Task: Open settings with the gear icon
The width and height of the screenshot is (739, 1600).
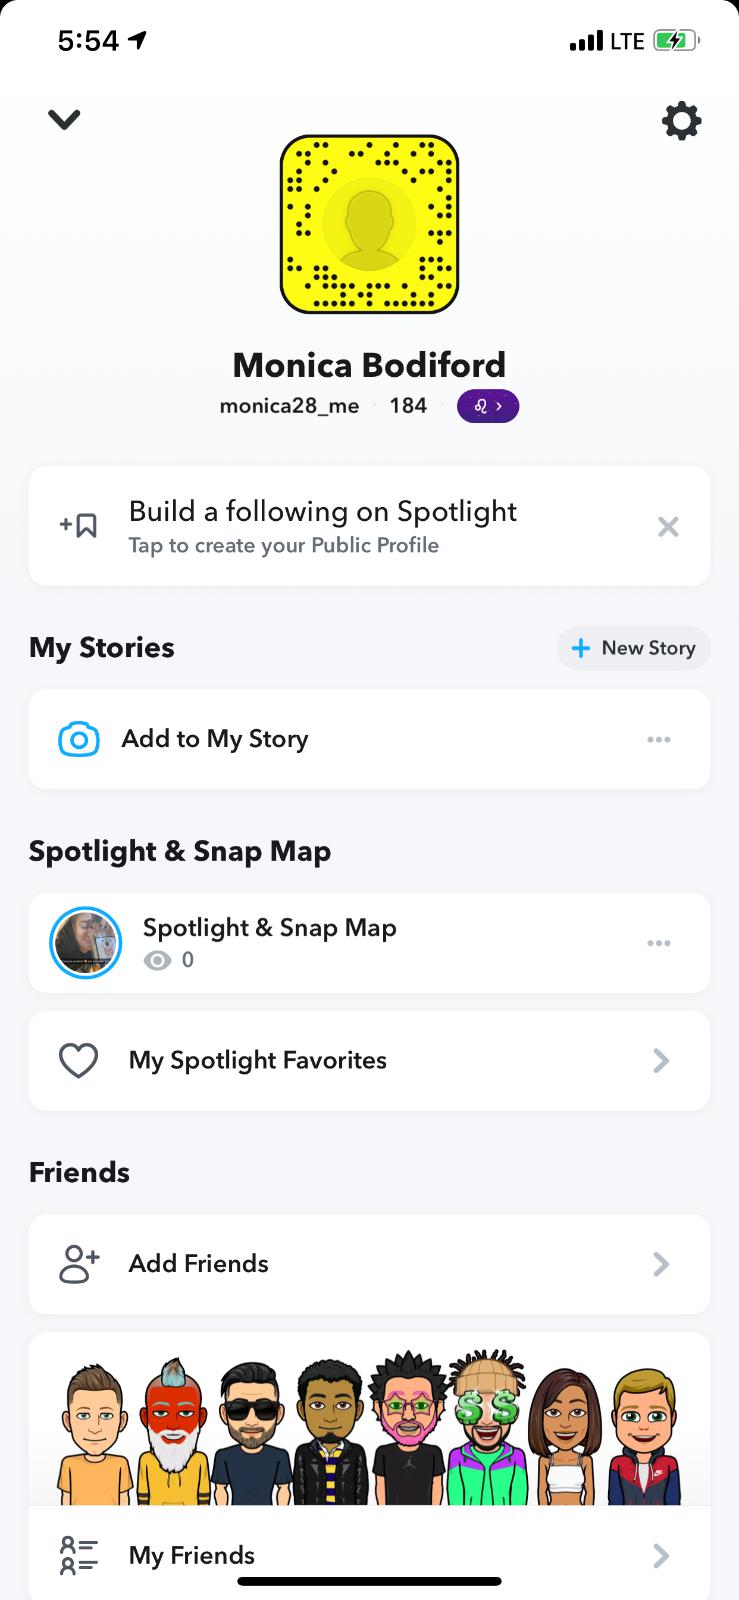Action: 681,121
